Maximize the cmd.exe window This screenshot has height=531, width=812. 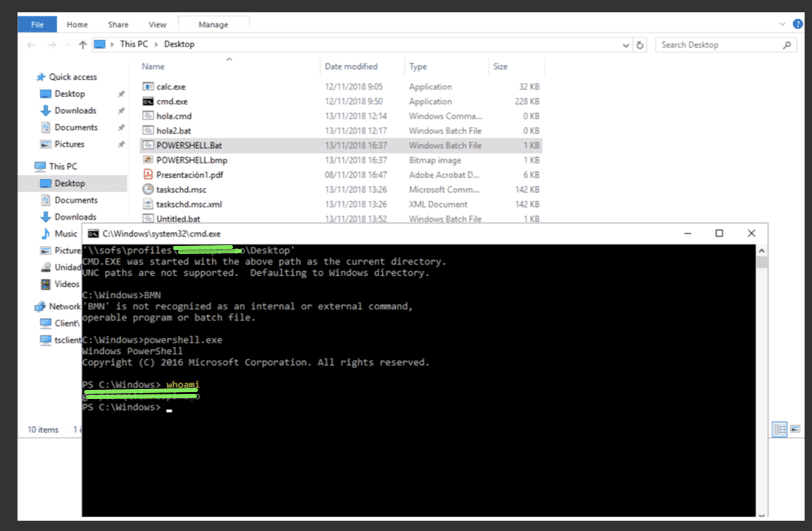tap(719, 234)
